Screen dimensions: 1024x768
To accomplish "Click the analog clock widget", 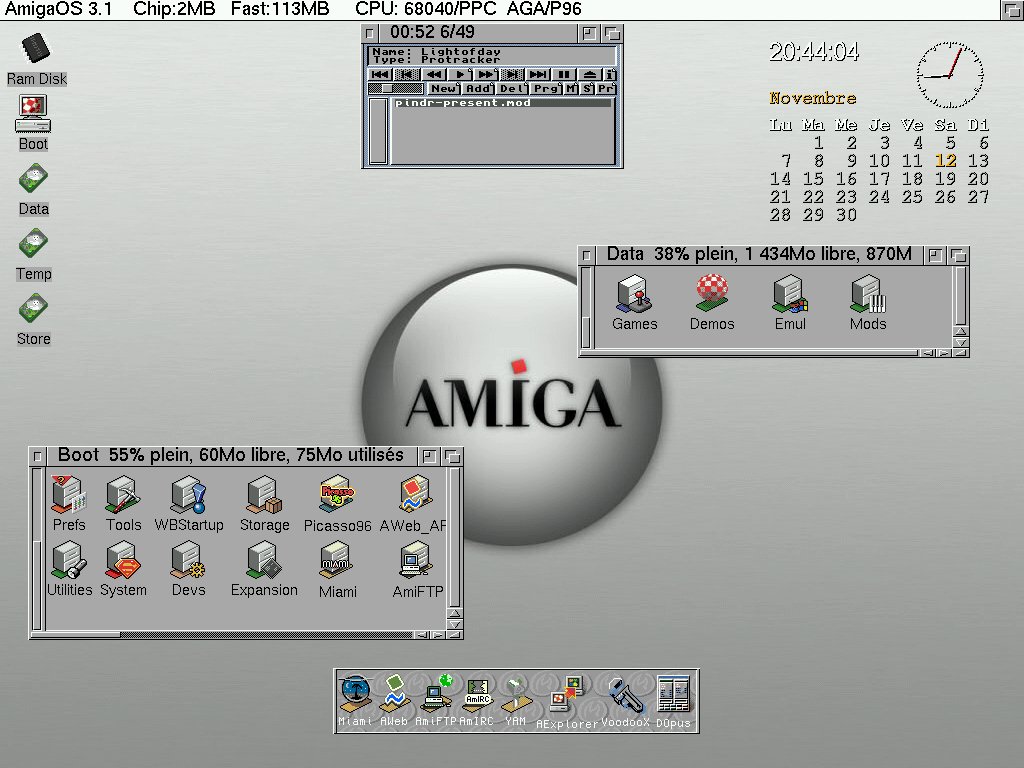I will (x=950, y=74).
